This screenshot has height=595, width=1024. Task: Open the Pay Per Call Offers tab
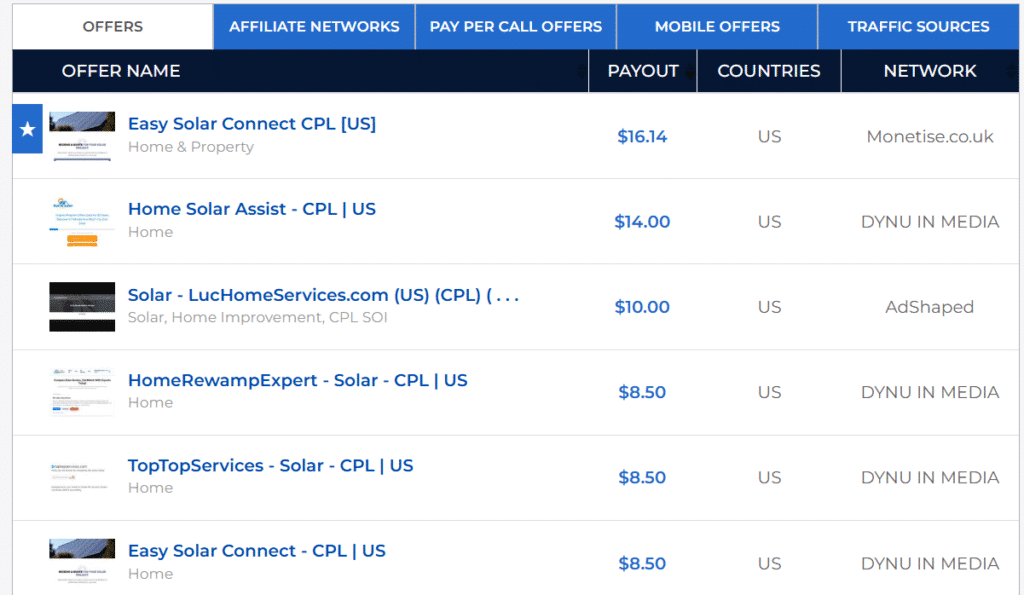(515, 27)
